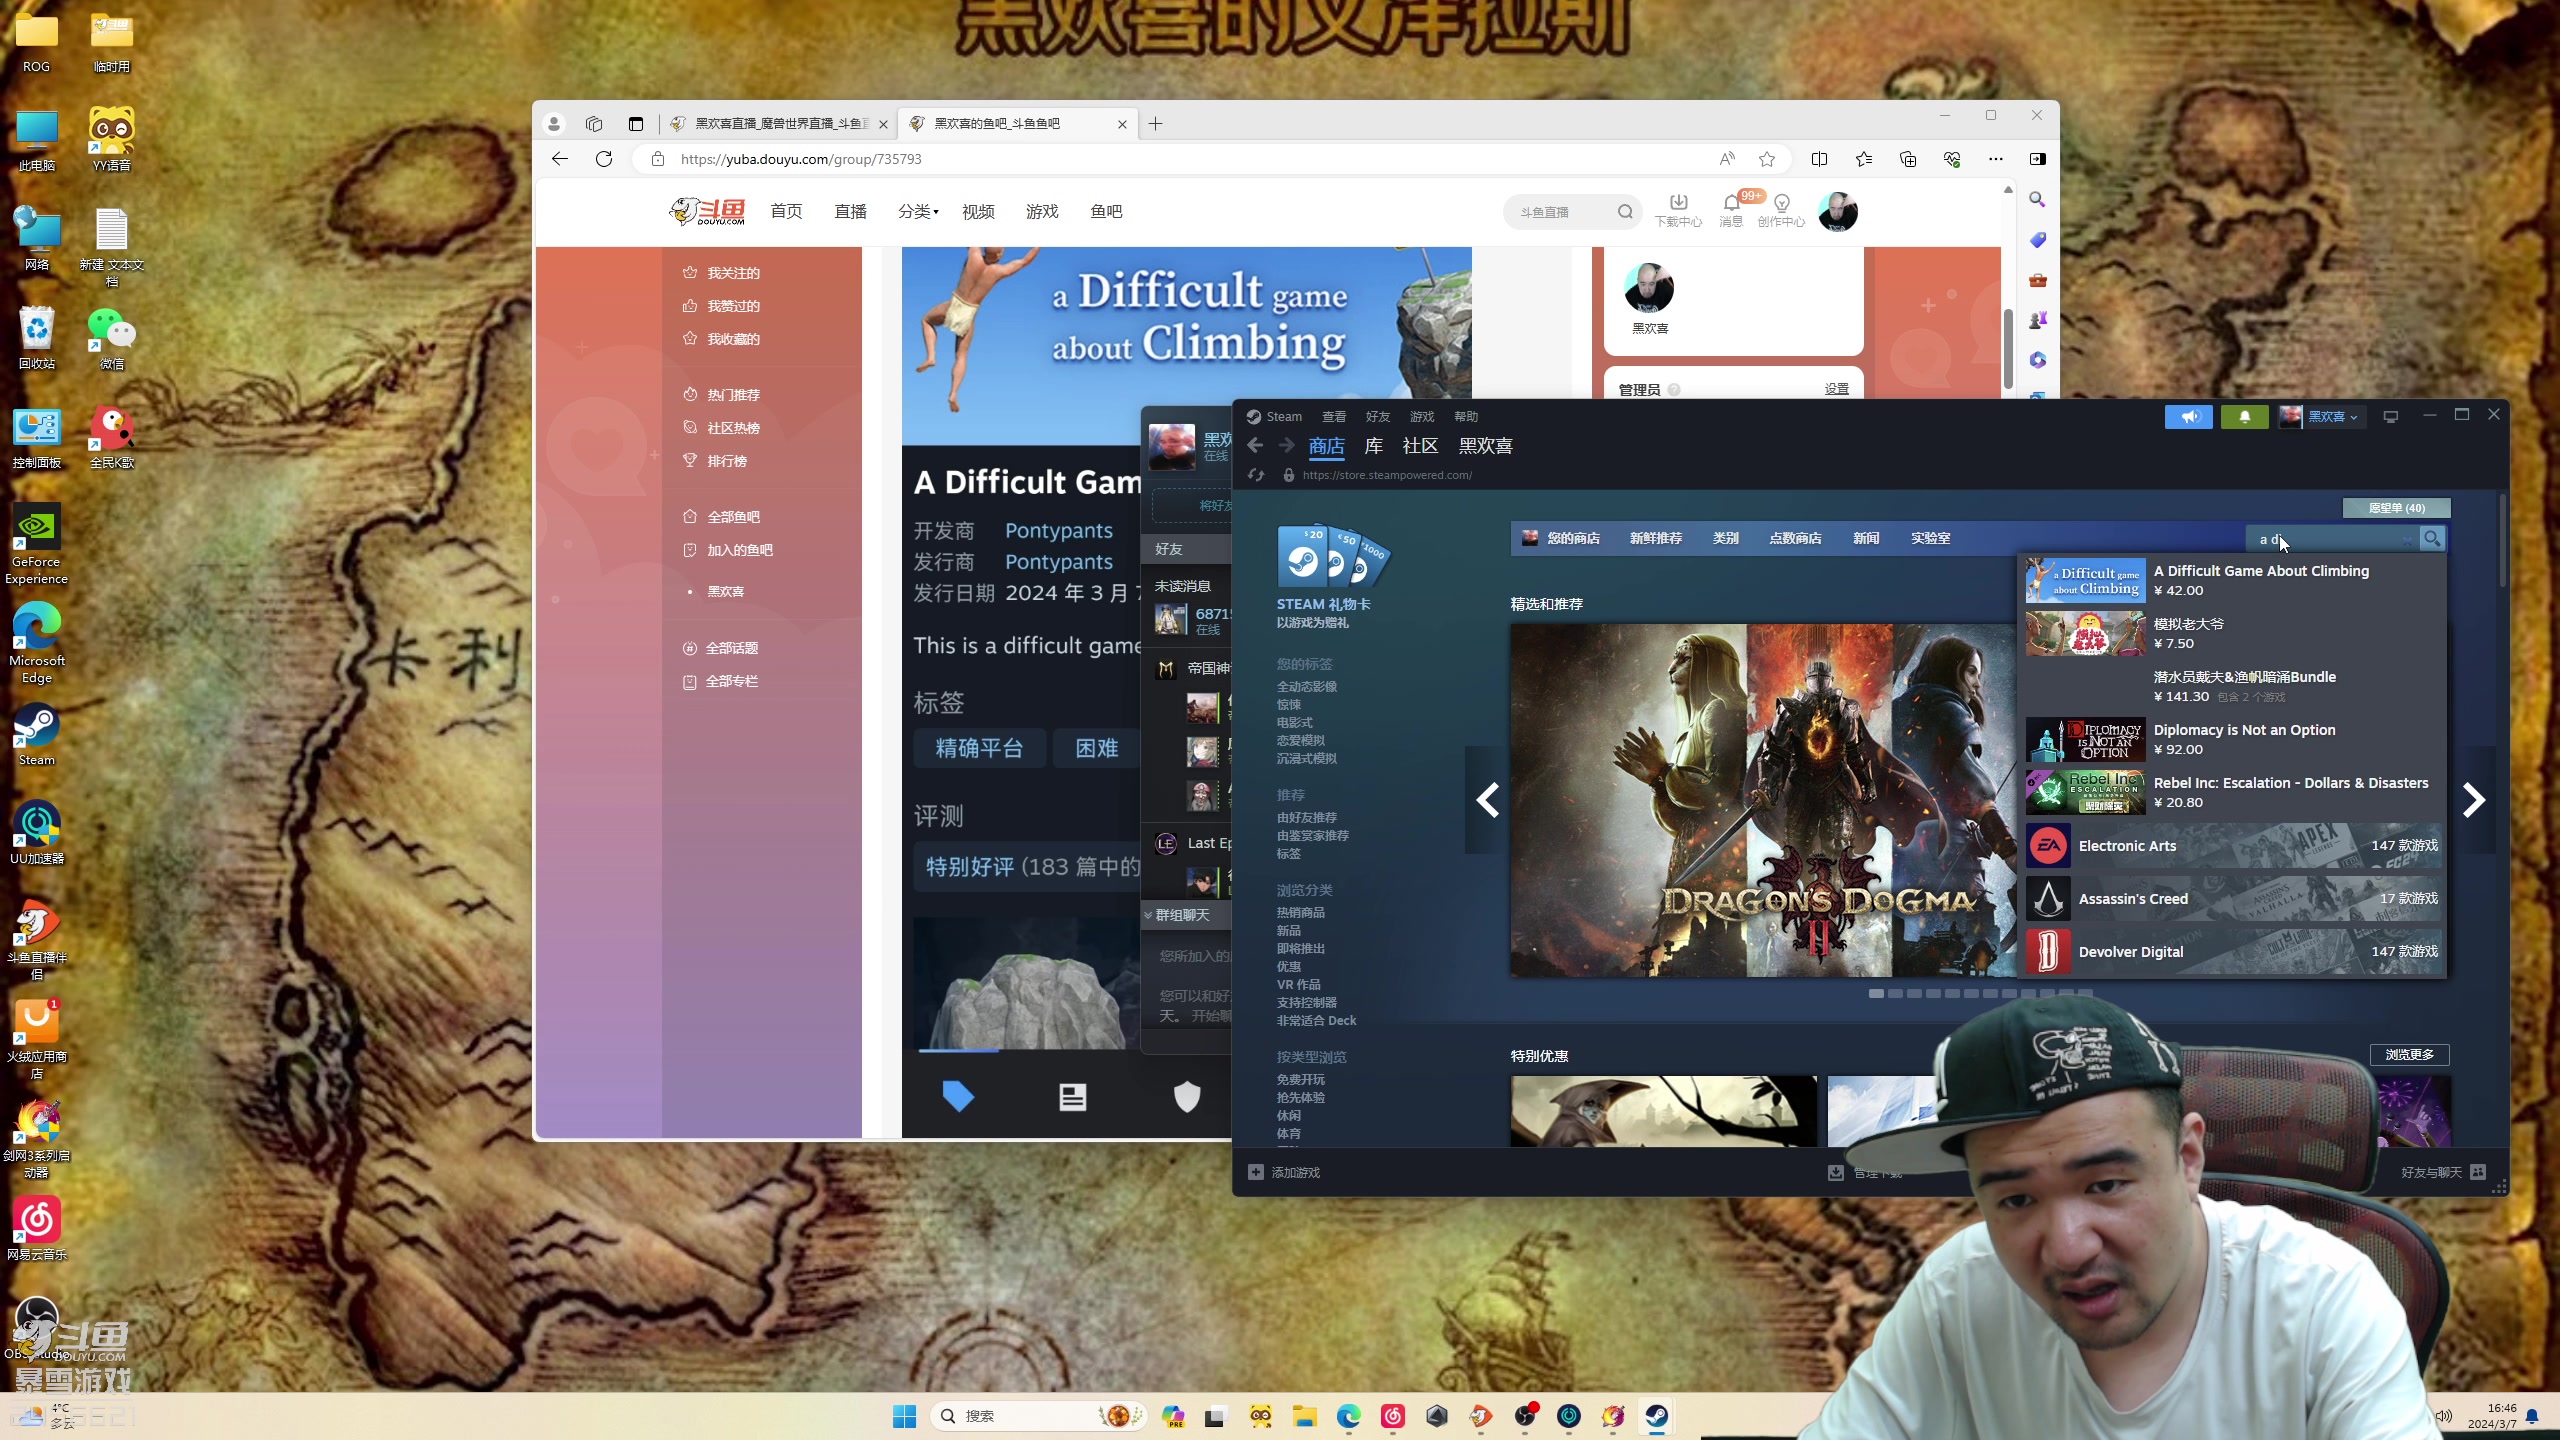Screen dimensions: 2560x1440
Task: Click the Douyu logo
Action: (707, 211)
